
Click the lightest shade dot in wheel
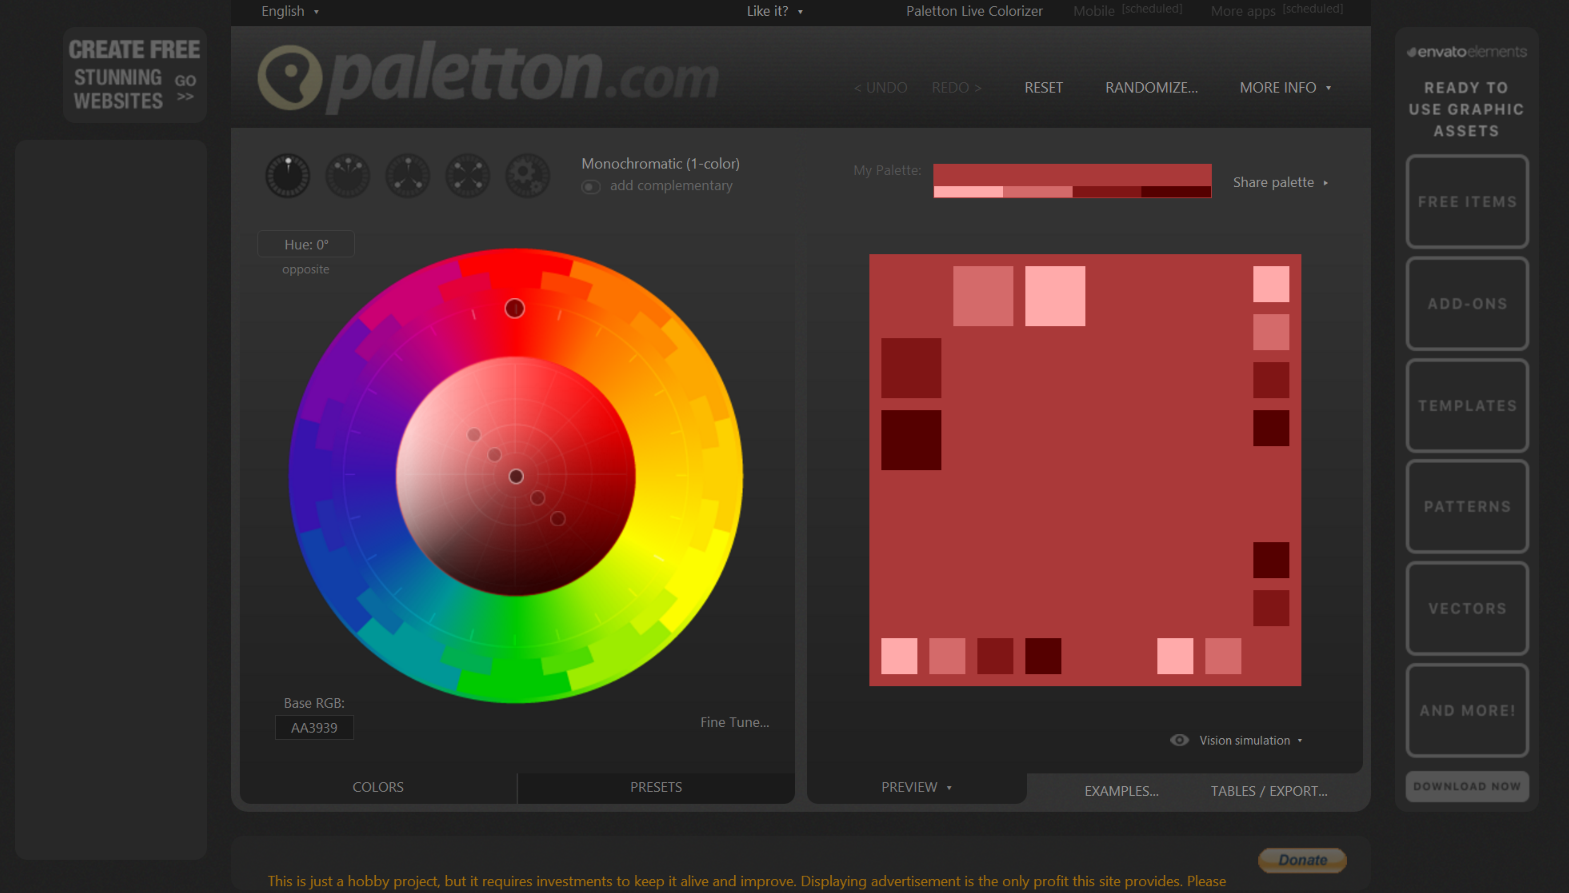[474, 434]
